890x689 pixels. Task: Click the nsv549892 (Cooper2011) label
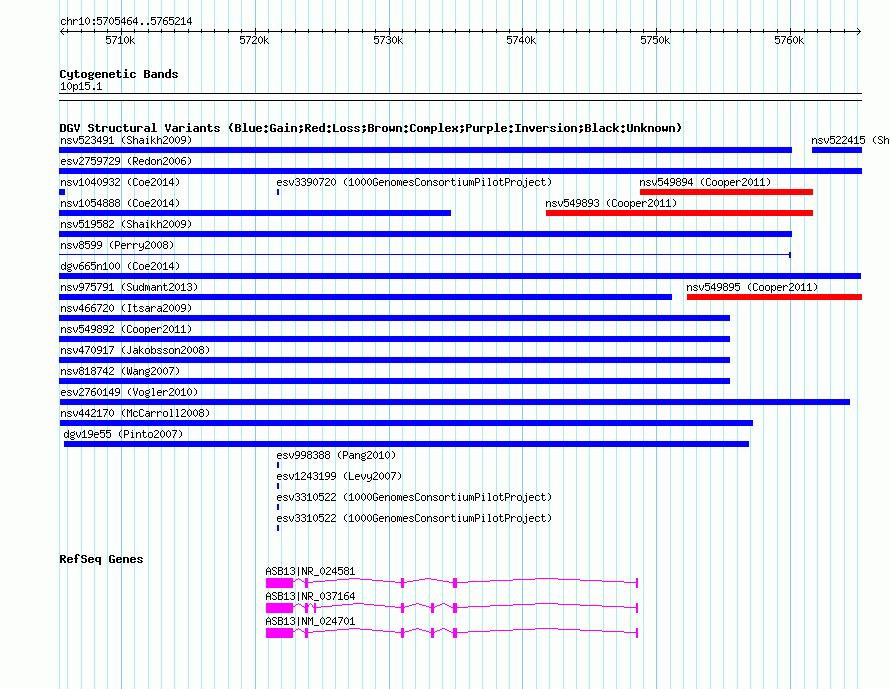pos(126,329)
